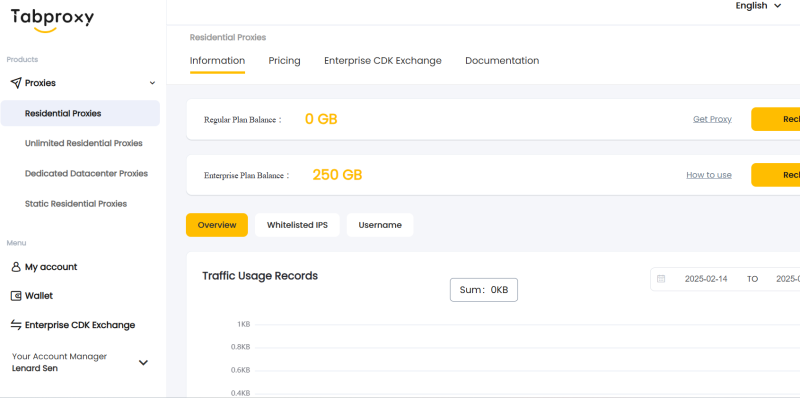Select the Whitelisted IPS tab
800x398 pixels.
point(297,225)
